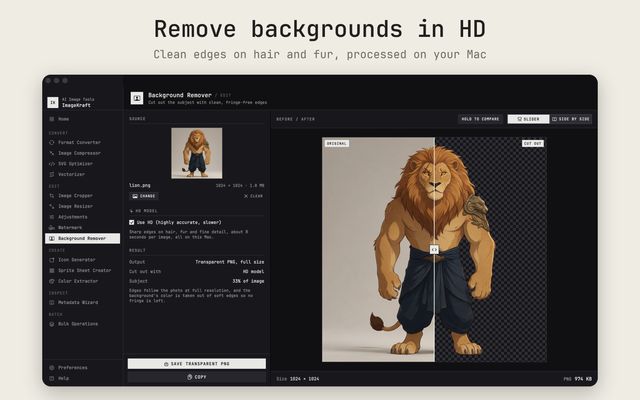Switch to Side by Side view
This screenshot has height=400, width=640.
point(571,119)
